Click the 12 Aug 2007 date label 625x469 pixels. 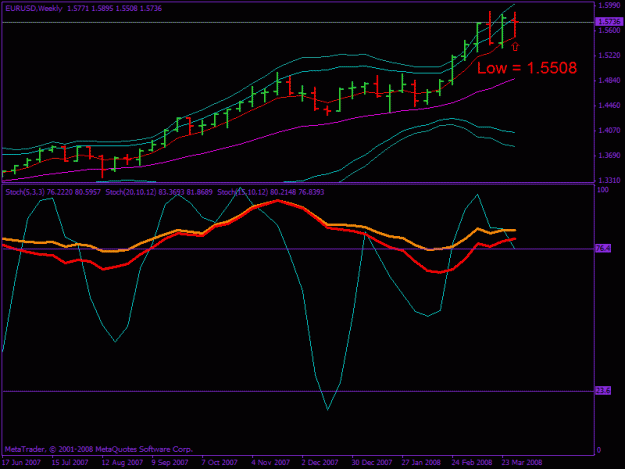[x=122, y=463]
